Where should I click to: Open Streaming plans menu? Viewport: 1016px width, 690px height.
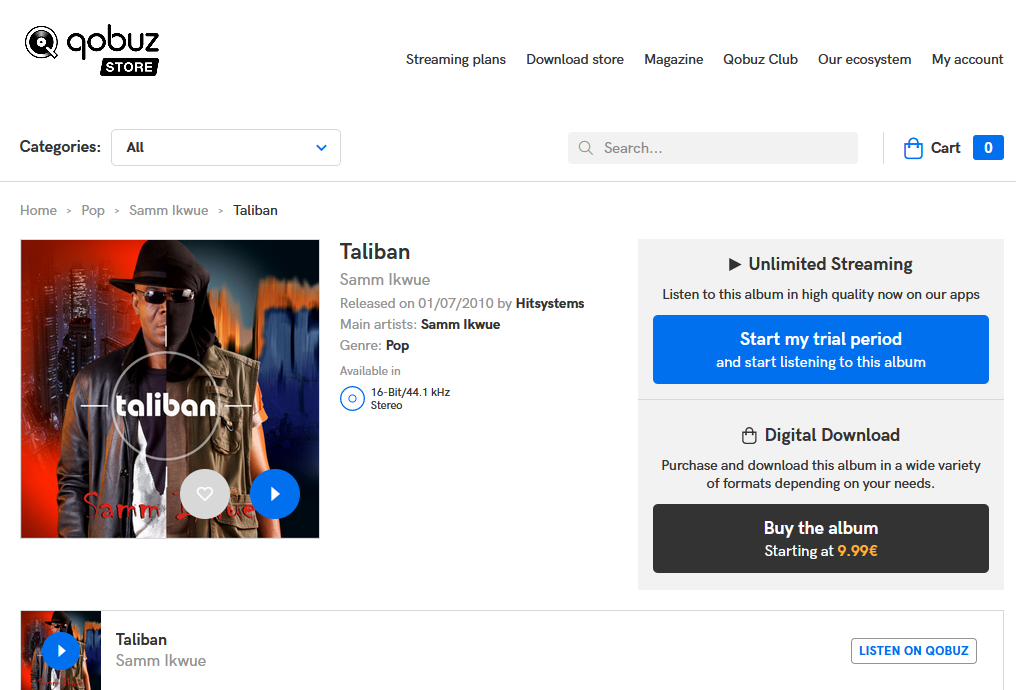pos(456,59)
